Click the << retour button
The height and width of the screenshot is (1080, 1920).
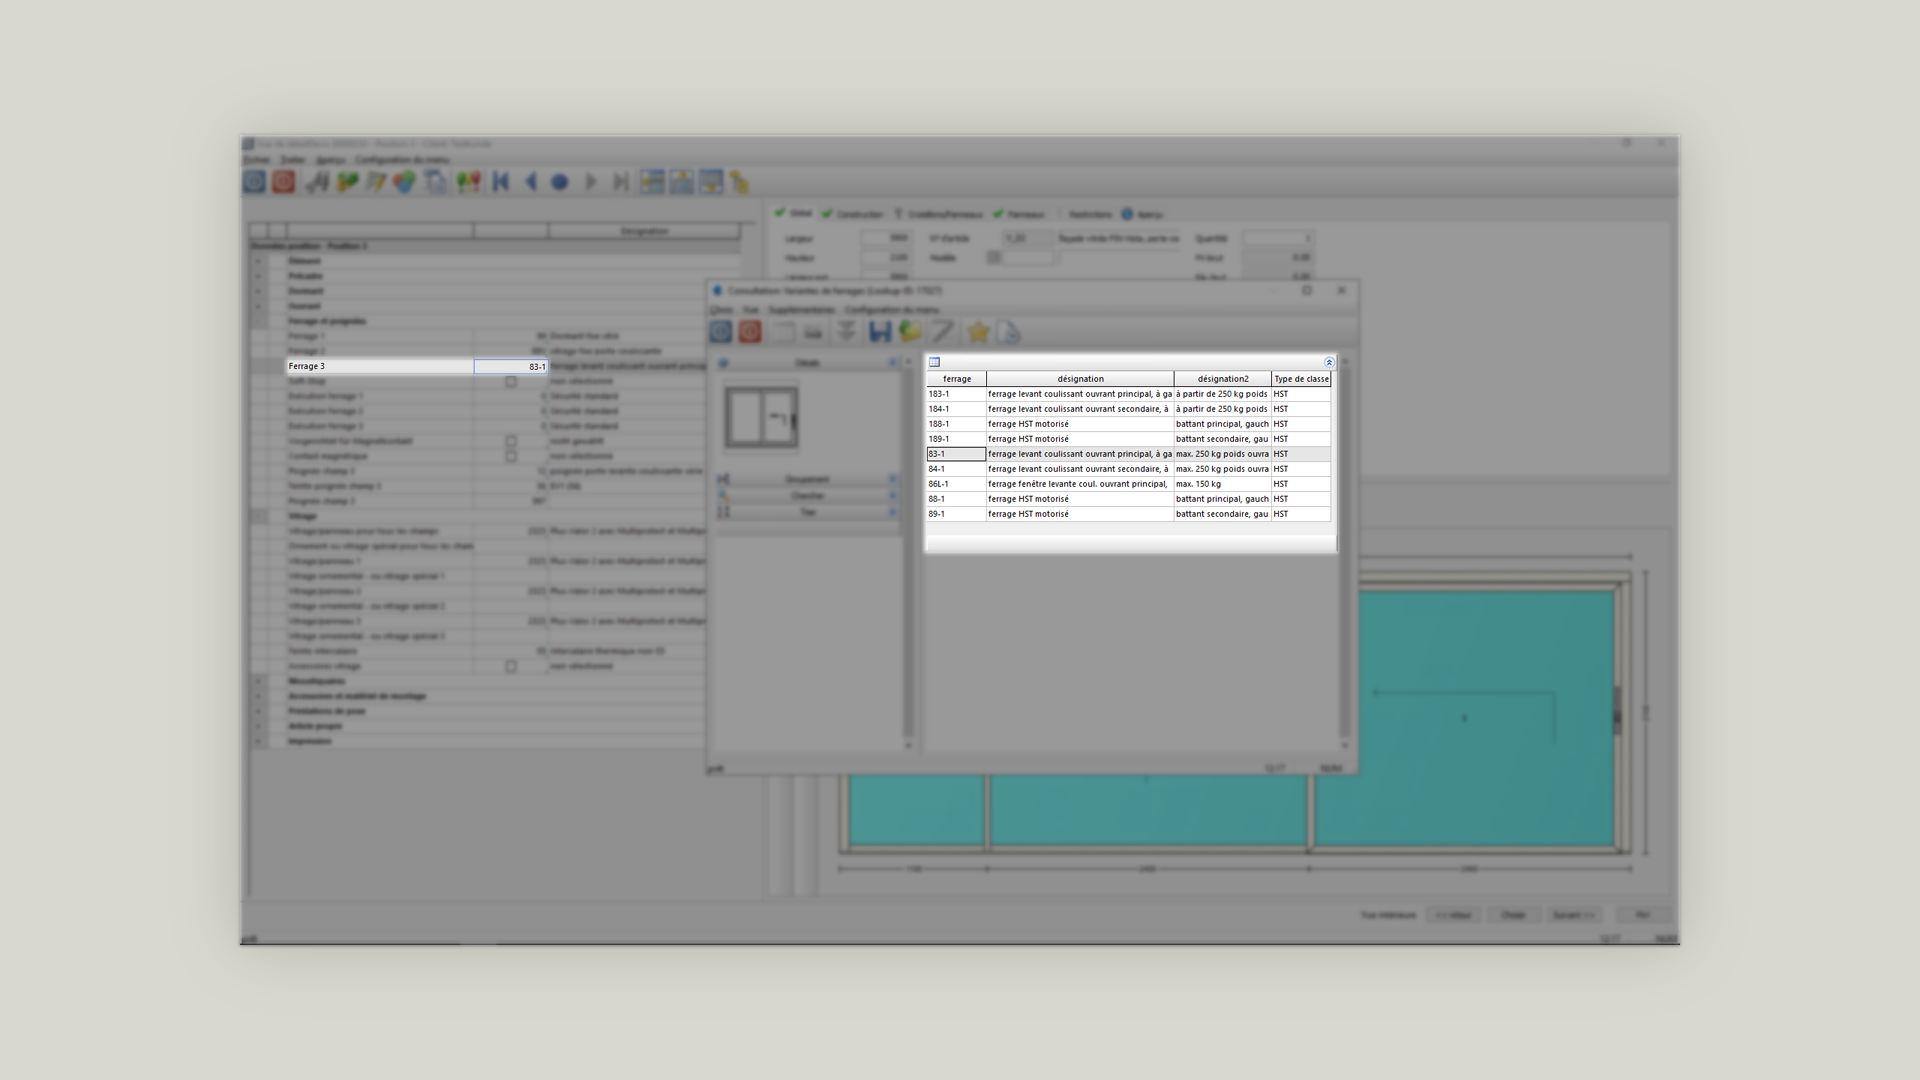click(x=1453, y=915)
